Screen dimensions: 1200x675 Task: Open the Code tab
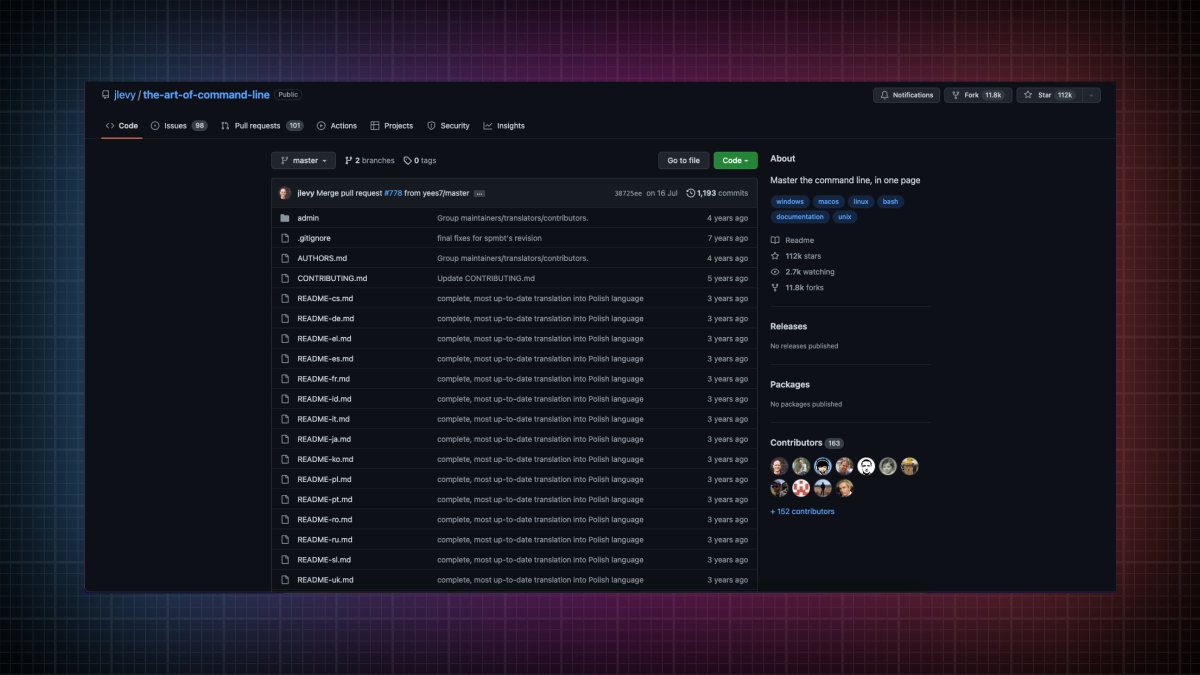click(x=122, y=126)
